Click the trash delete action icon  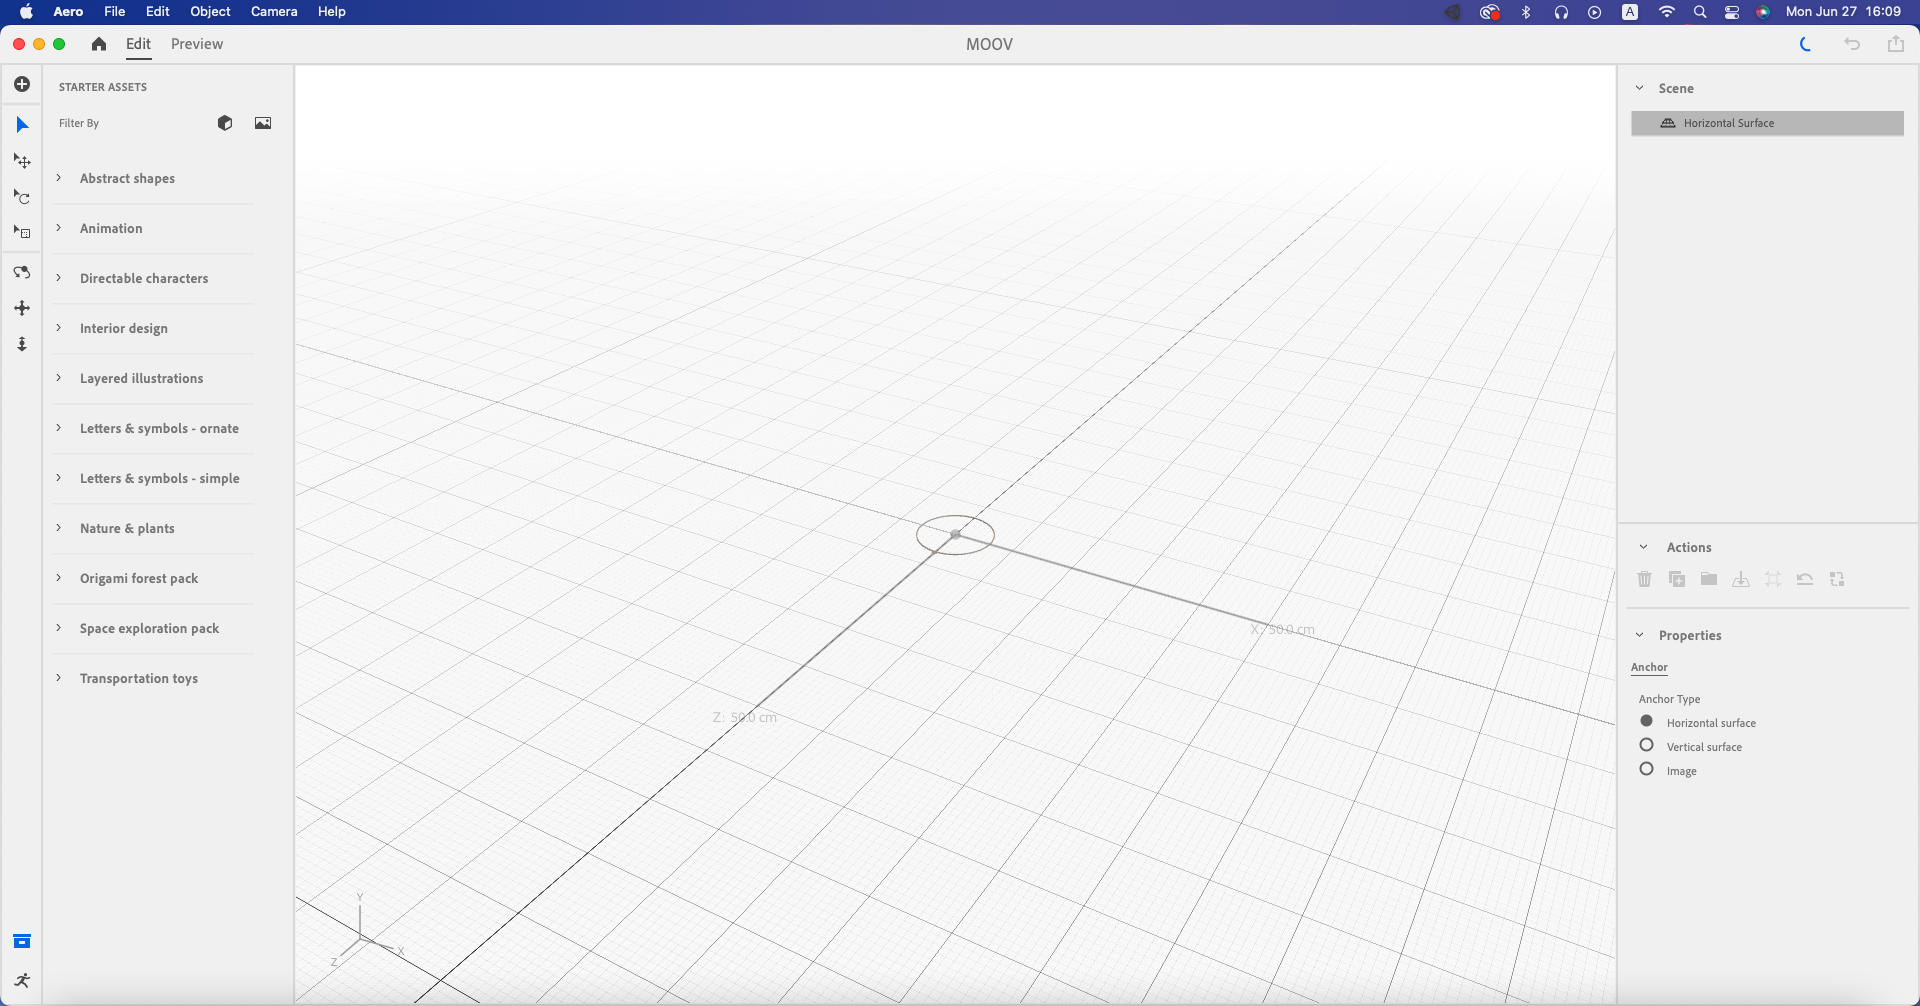[1645, 579]
